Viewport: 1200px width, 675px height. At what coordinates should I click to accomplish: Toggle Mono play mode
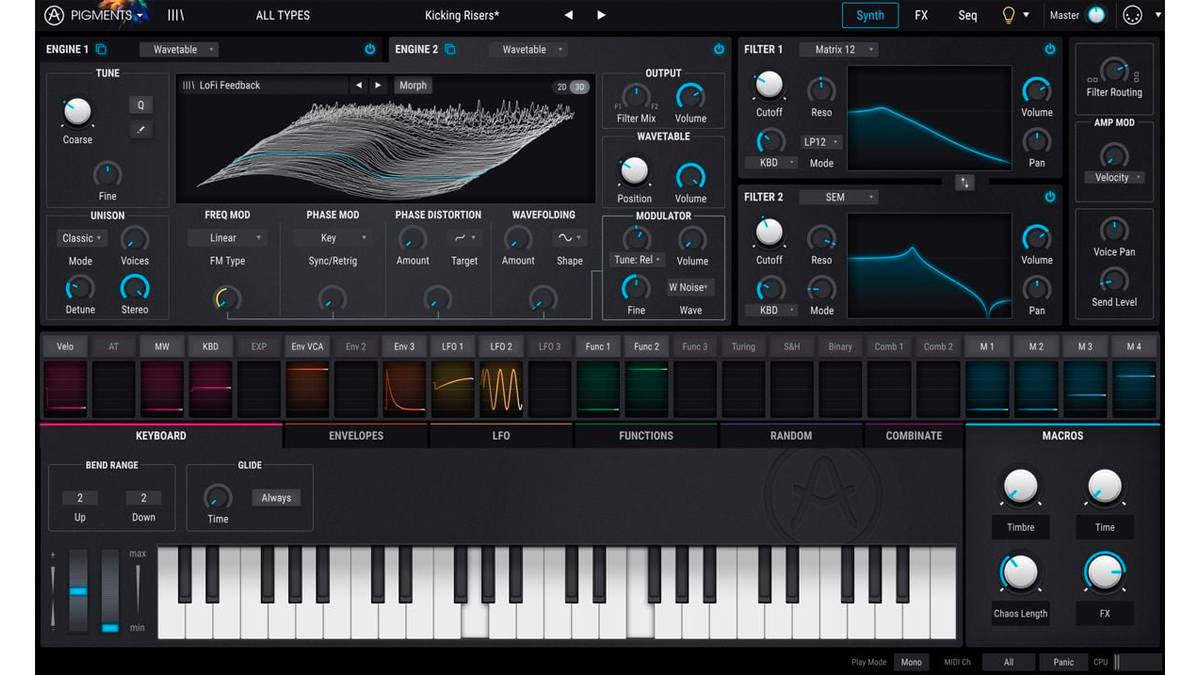[x=911, y=662]
